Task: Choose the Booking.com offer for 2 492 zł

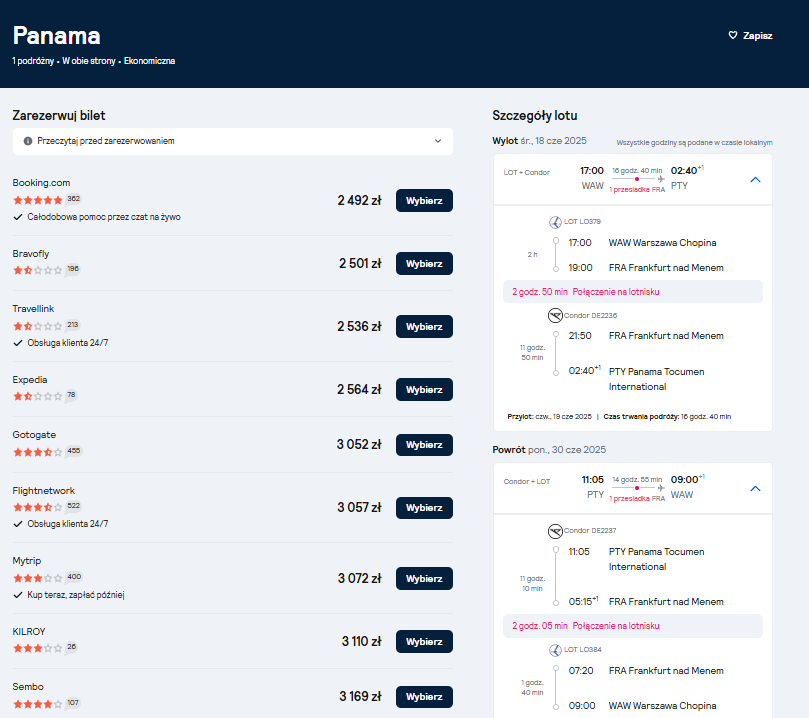Action: point(424,201)
